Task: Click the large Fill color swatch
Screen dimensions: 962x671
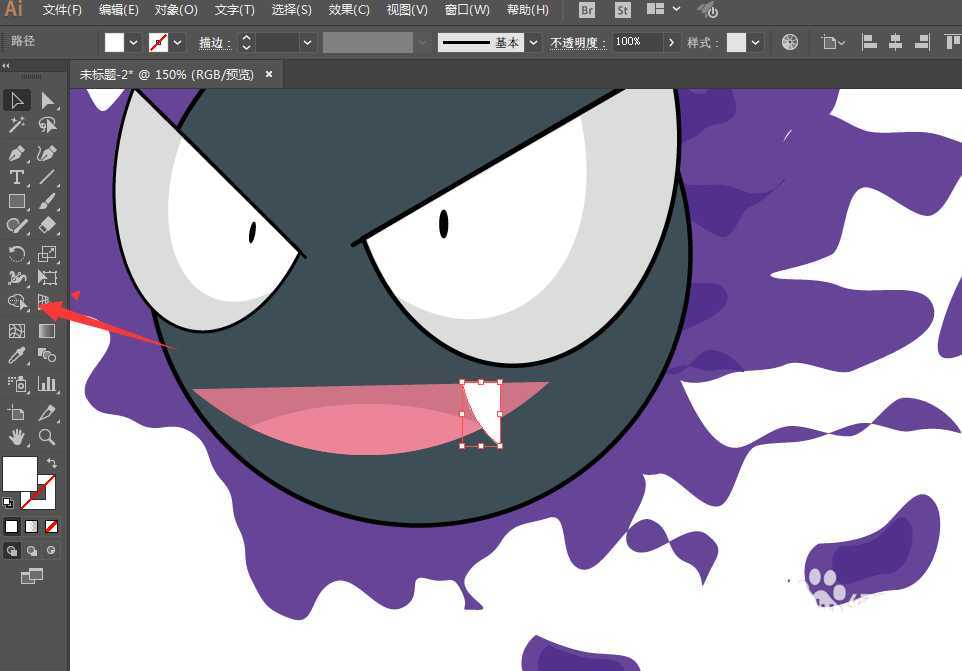Action: [x=19, y=473]
